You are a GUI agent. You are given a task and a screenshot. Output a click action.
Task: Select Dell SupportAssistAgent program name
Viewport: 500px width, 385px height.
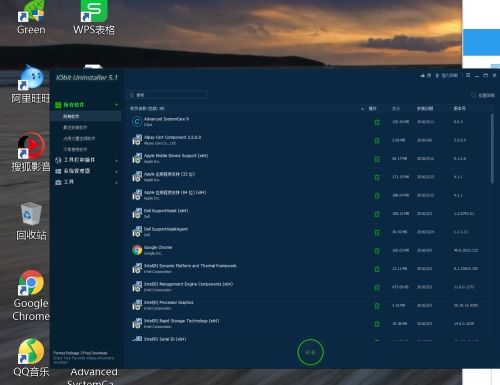click(166, 229)
